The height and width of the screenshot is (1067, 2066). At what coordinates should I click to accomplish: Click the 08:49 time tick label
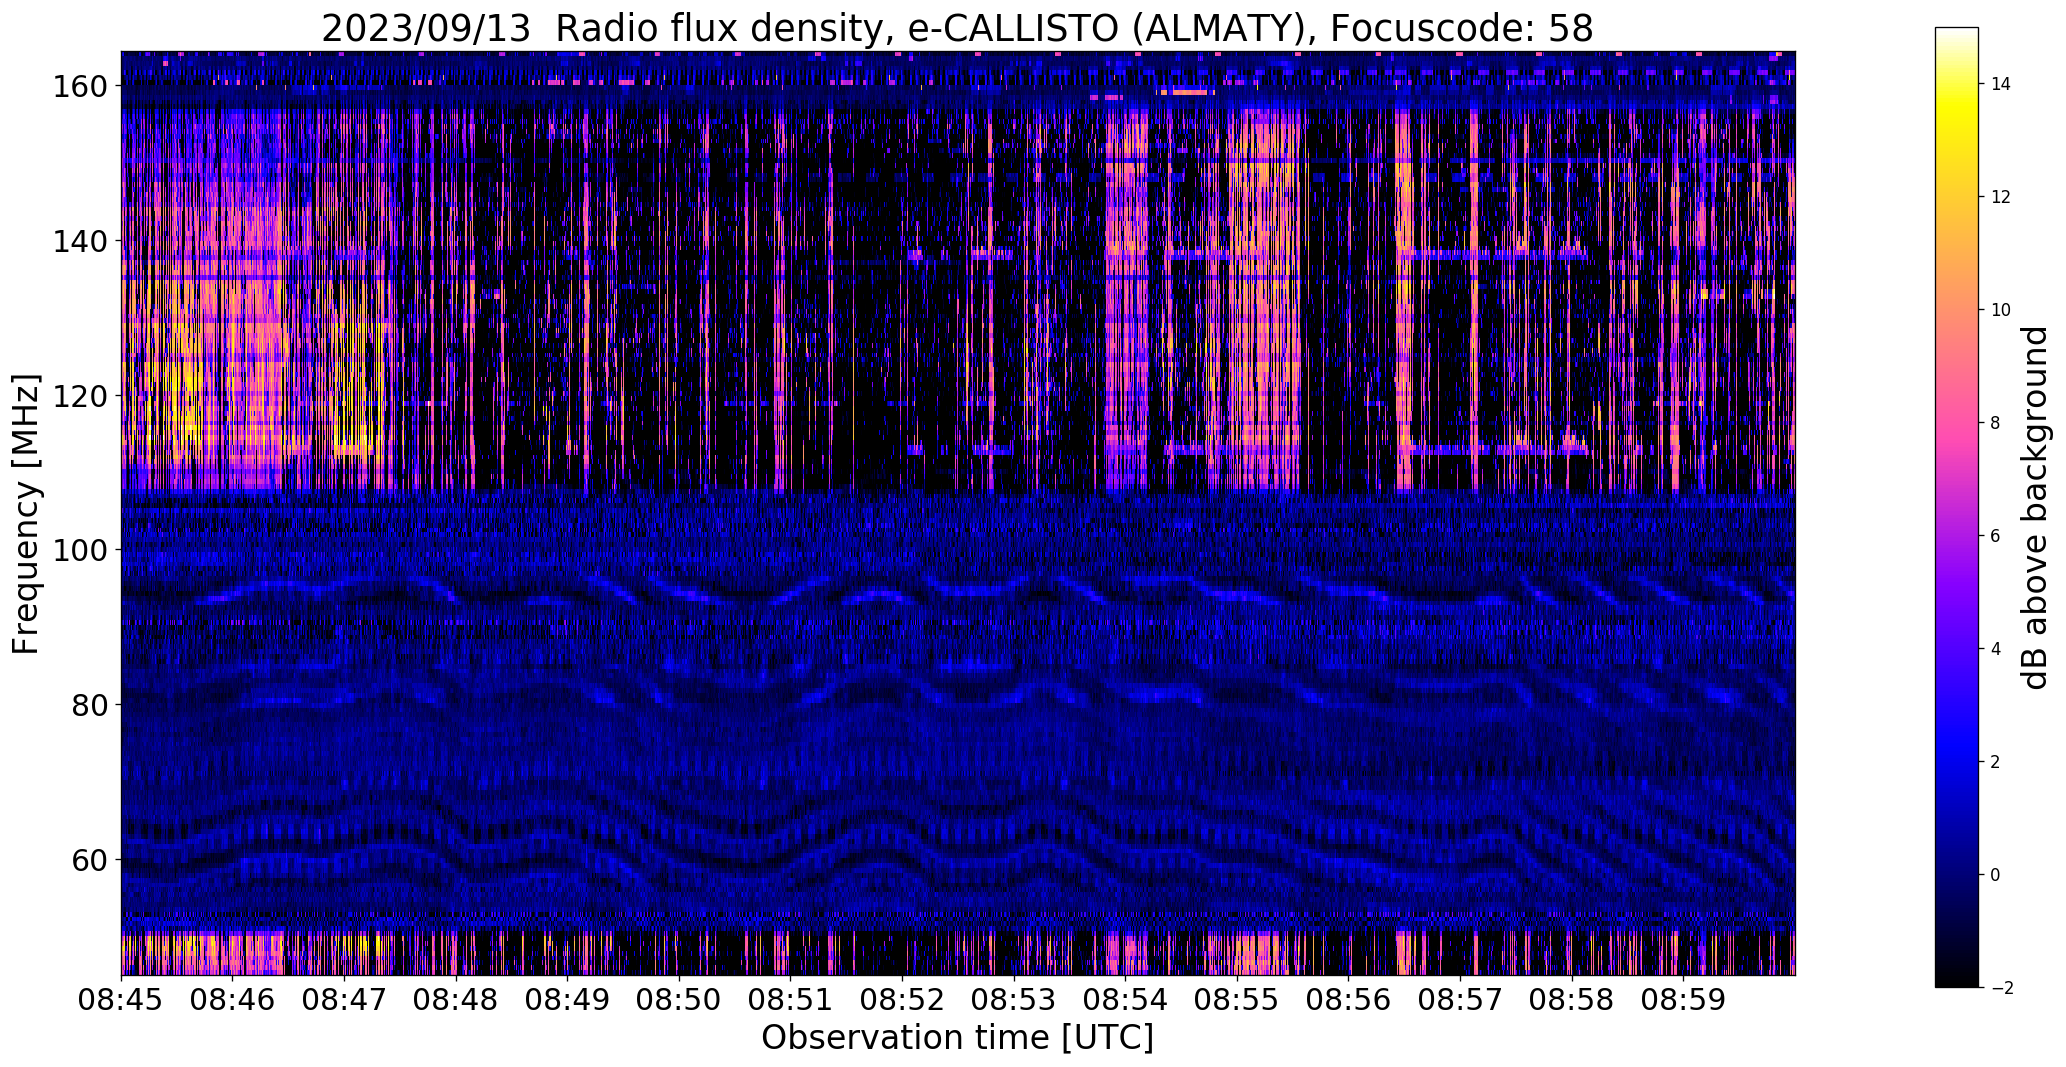pyautogui.click(x=568, y=999)
